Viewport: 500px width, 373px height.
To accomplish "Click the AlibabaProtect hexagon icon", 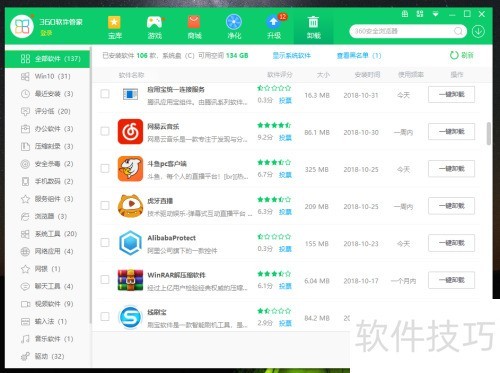I will (x=130, y=243).
